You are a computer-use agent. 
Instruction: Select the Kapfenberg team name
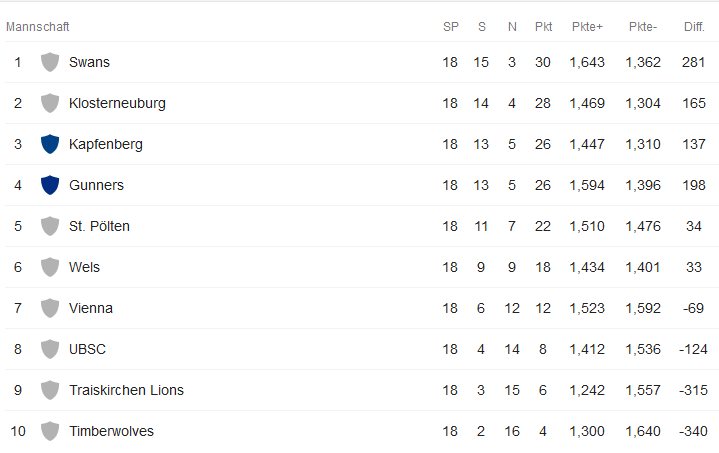[x=105, y=144]
